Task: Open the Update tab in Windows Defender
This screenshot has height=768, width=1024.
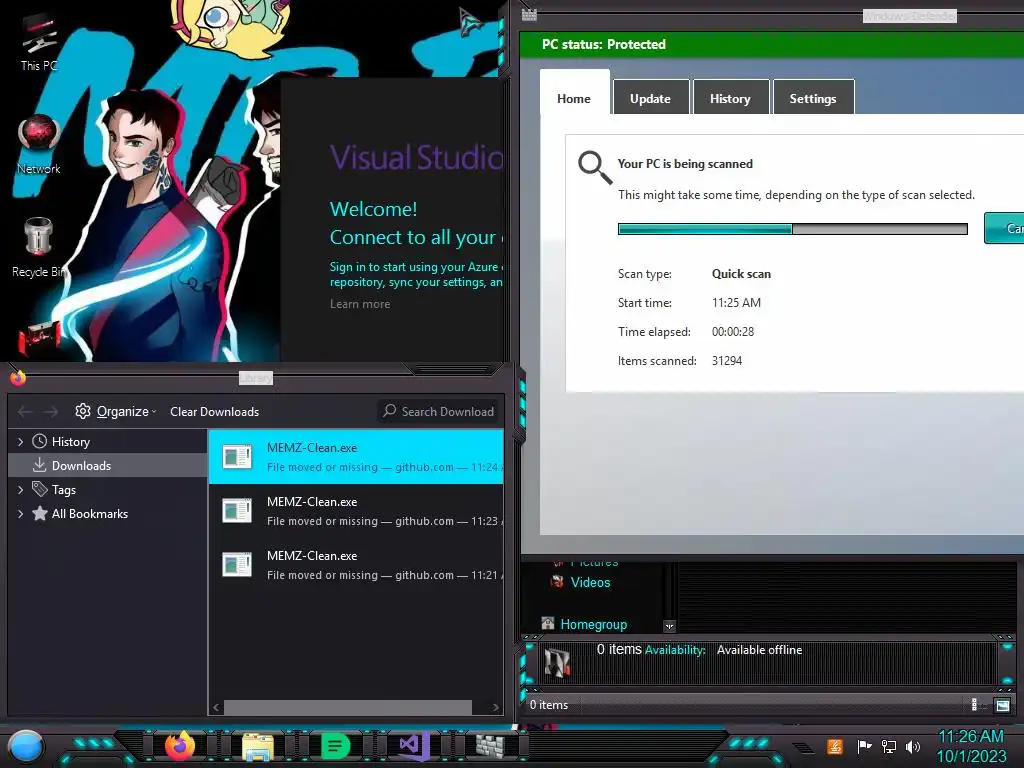Action: click(x=650, y=98)
